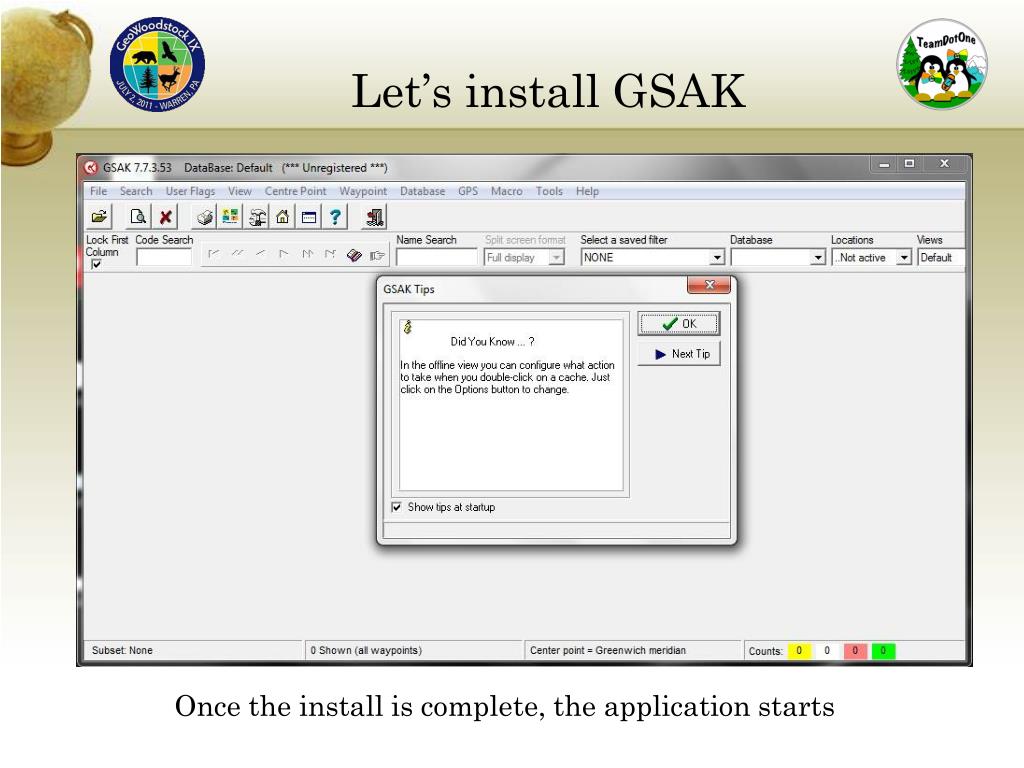This screenshot has height=768, width=1024.
Task: Click the open folder toolbar icon
Action: tap(99, 217)
